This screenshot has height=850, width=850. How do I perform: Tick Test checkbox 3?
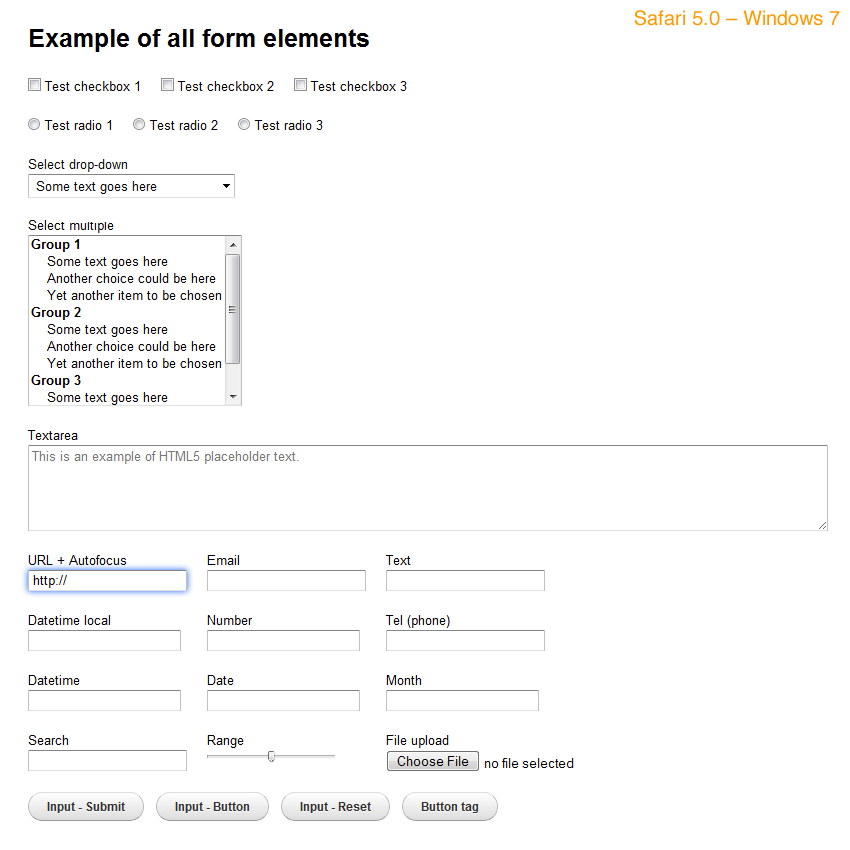tap(300, 86)
